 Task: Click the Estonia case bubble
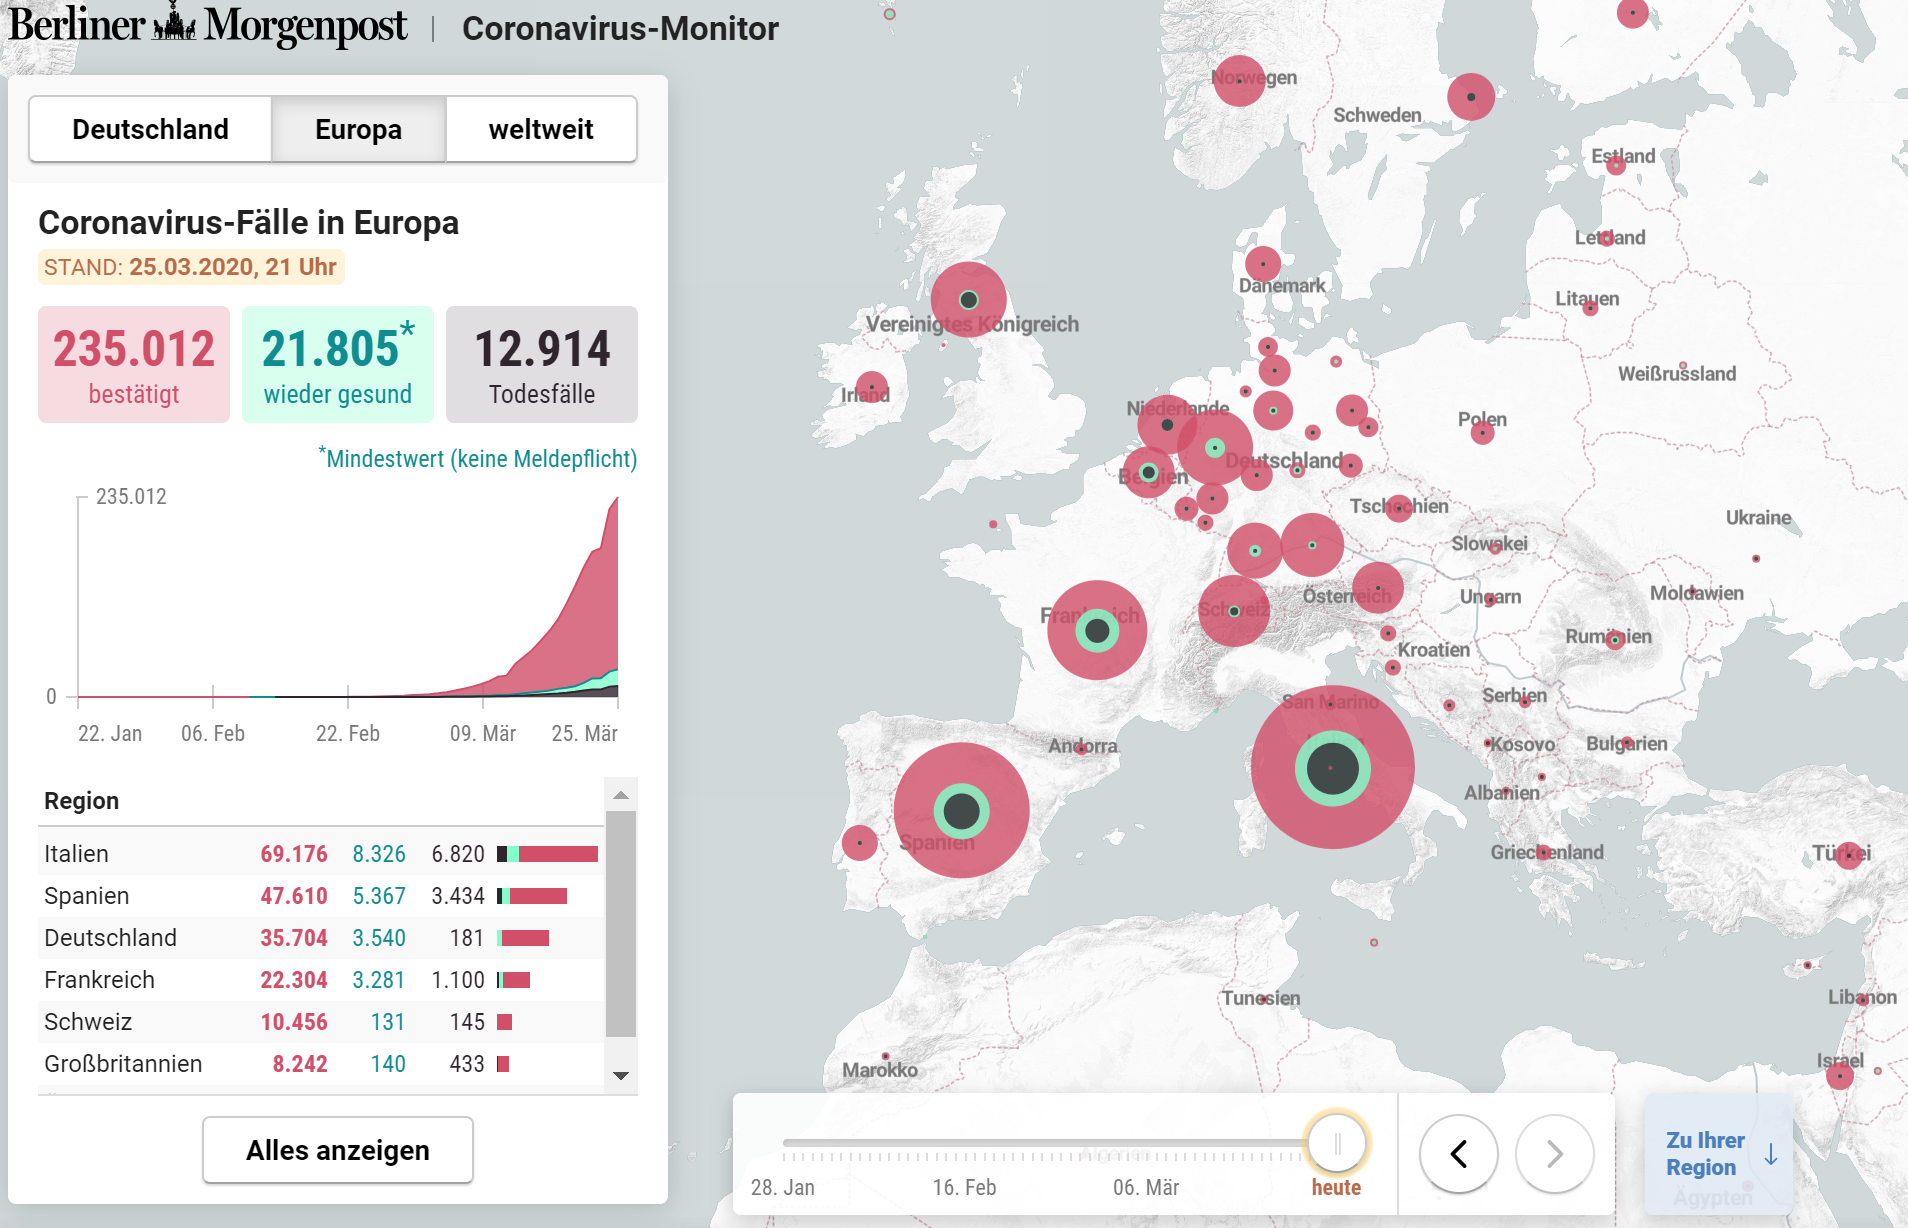(x=1616, y=164)
